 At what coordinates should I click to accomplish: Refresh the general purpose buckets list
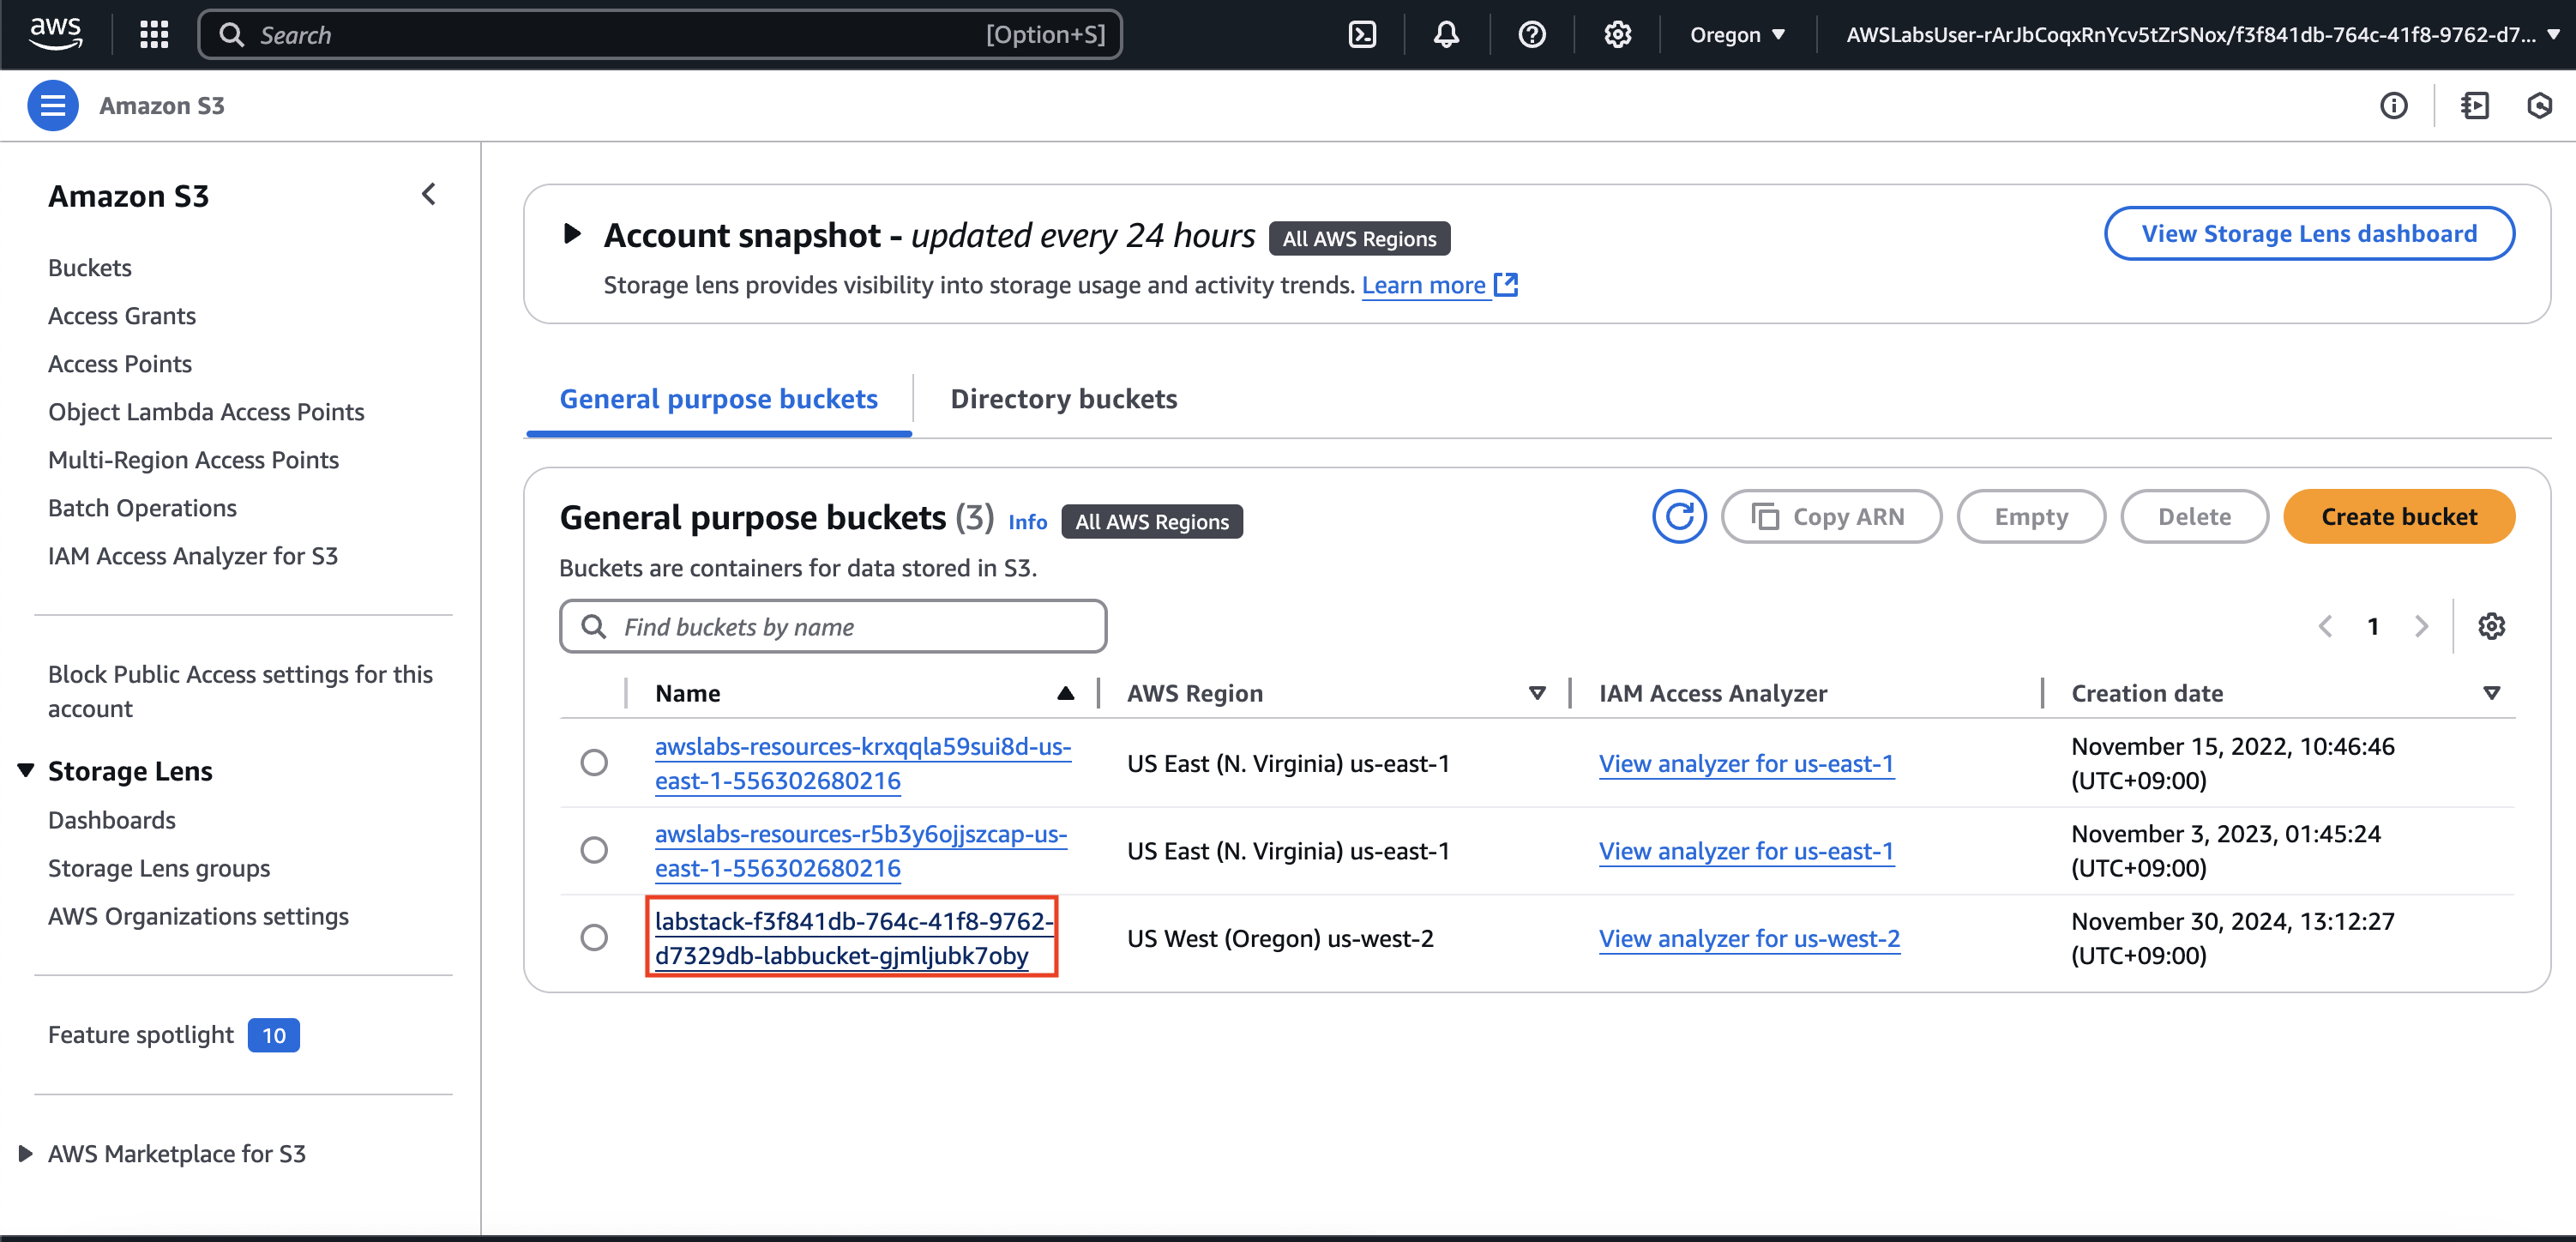tap(1679, 517)
